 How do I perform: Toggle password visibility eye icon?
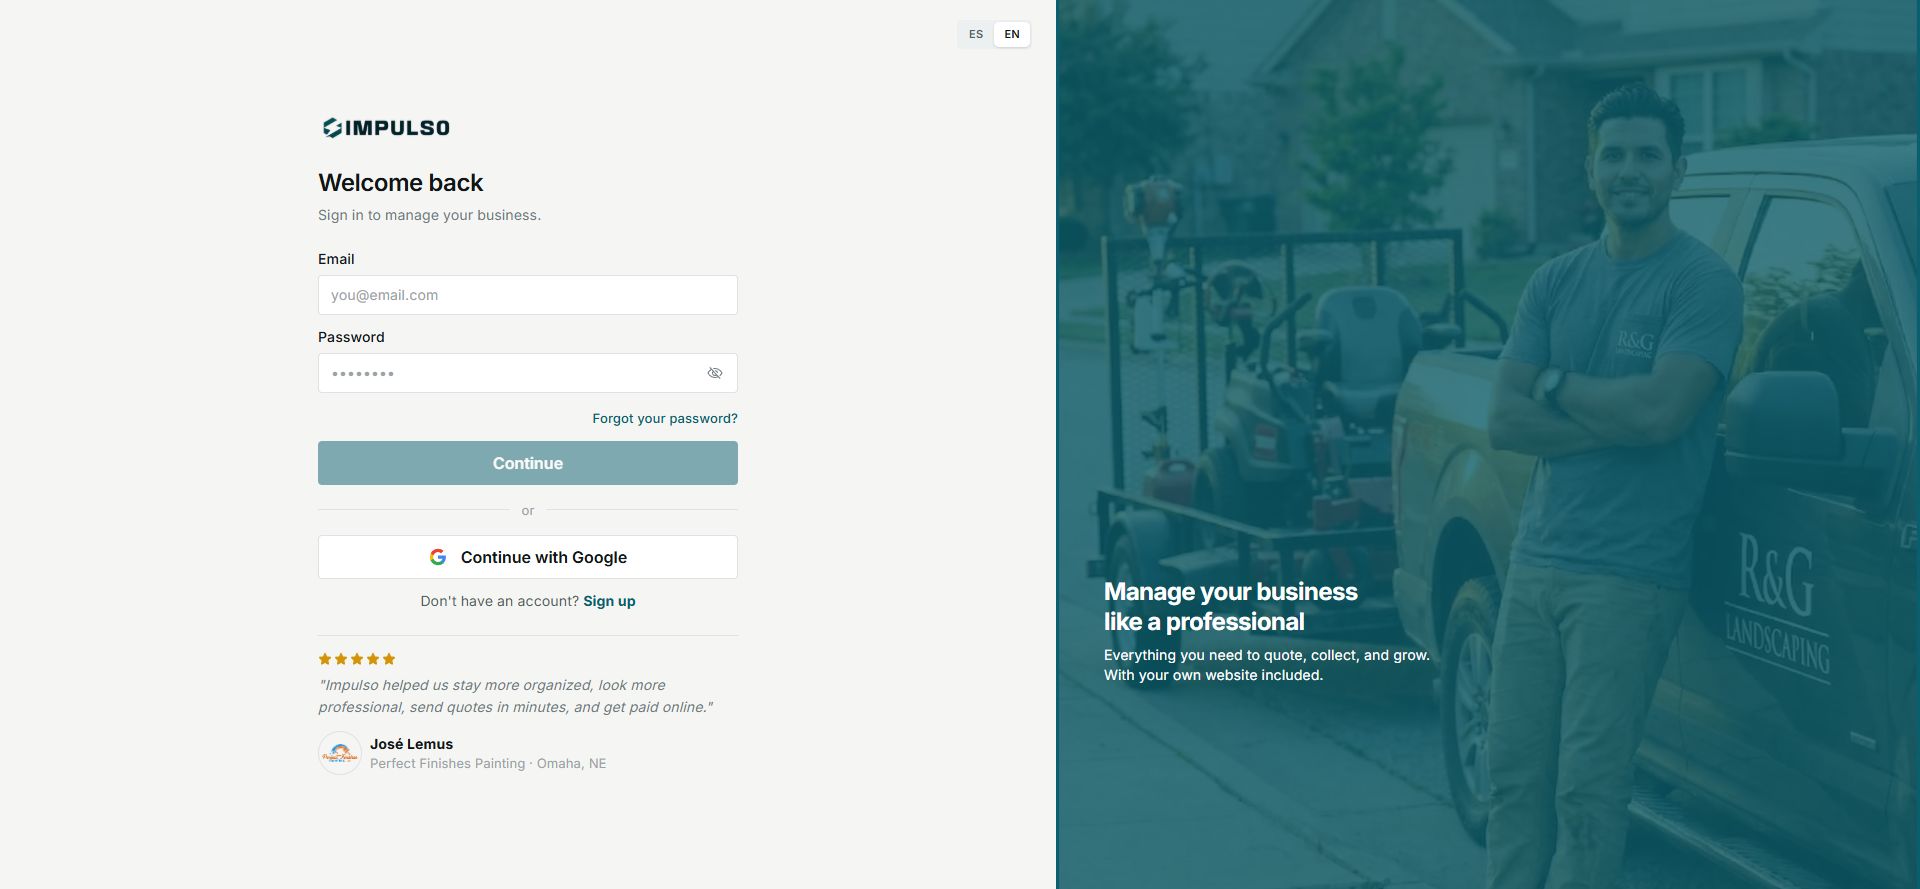715,373
